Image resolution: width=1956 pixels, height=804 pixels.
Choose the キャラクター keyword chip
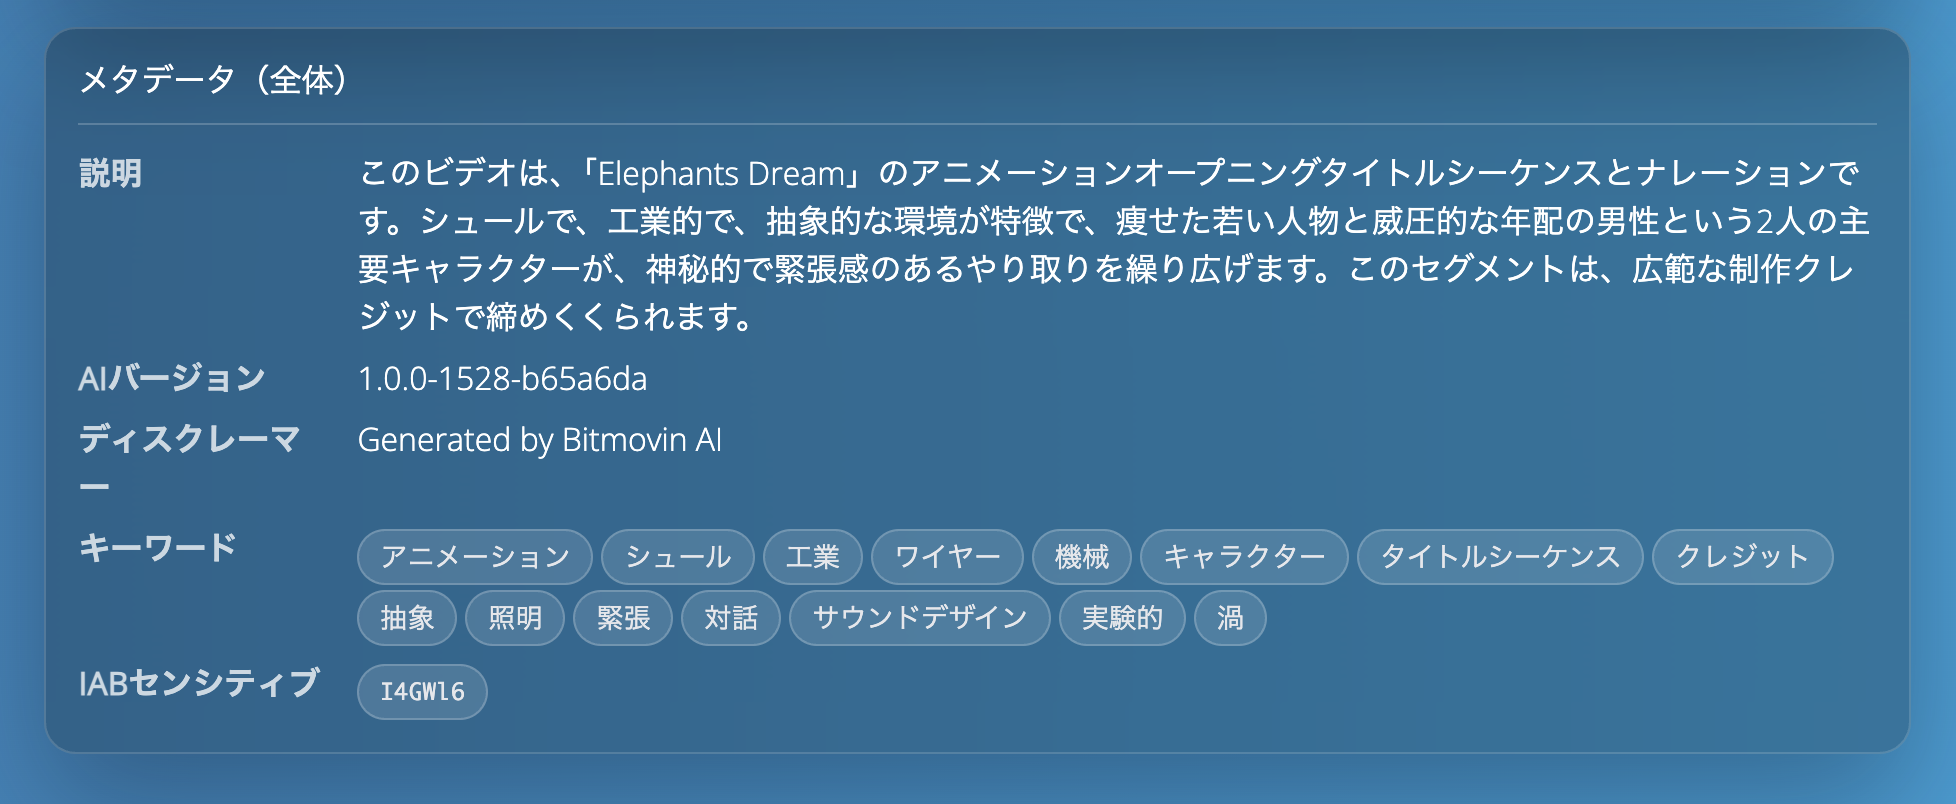point(1244,557)
